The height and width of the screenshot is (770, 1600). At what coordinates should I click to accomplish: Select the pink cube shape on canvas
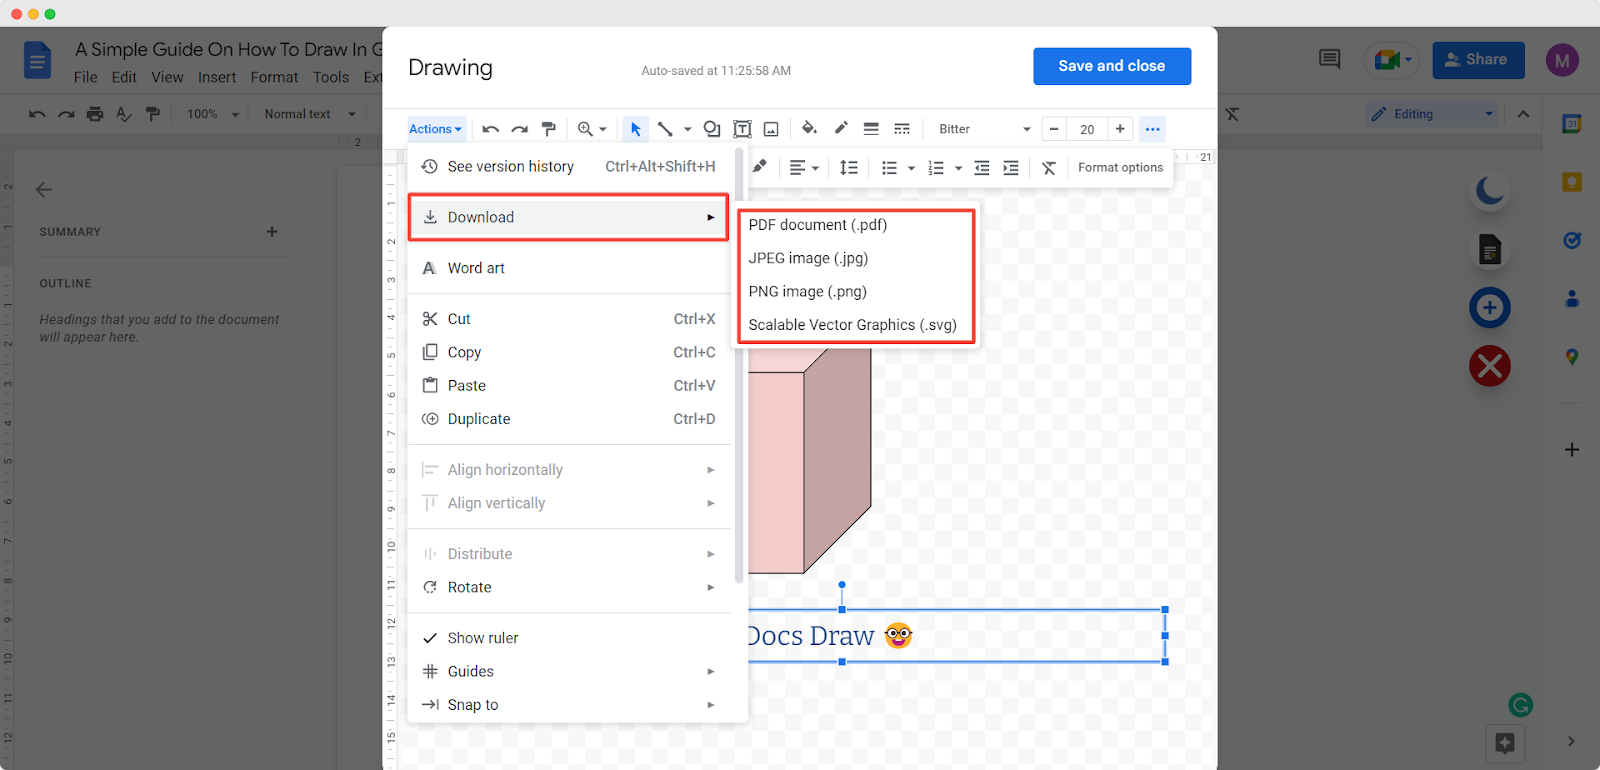click(809, 460)
